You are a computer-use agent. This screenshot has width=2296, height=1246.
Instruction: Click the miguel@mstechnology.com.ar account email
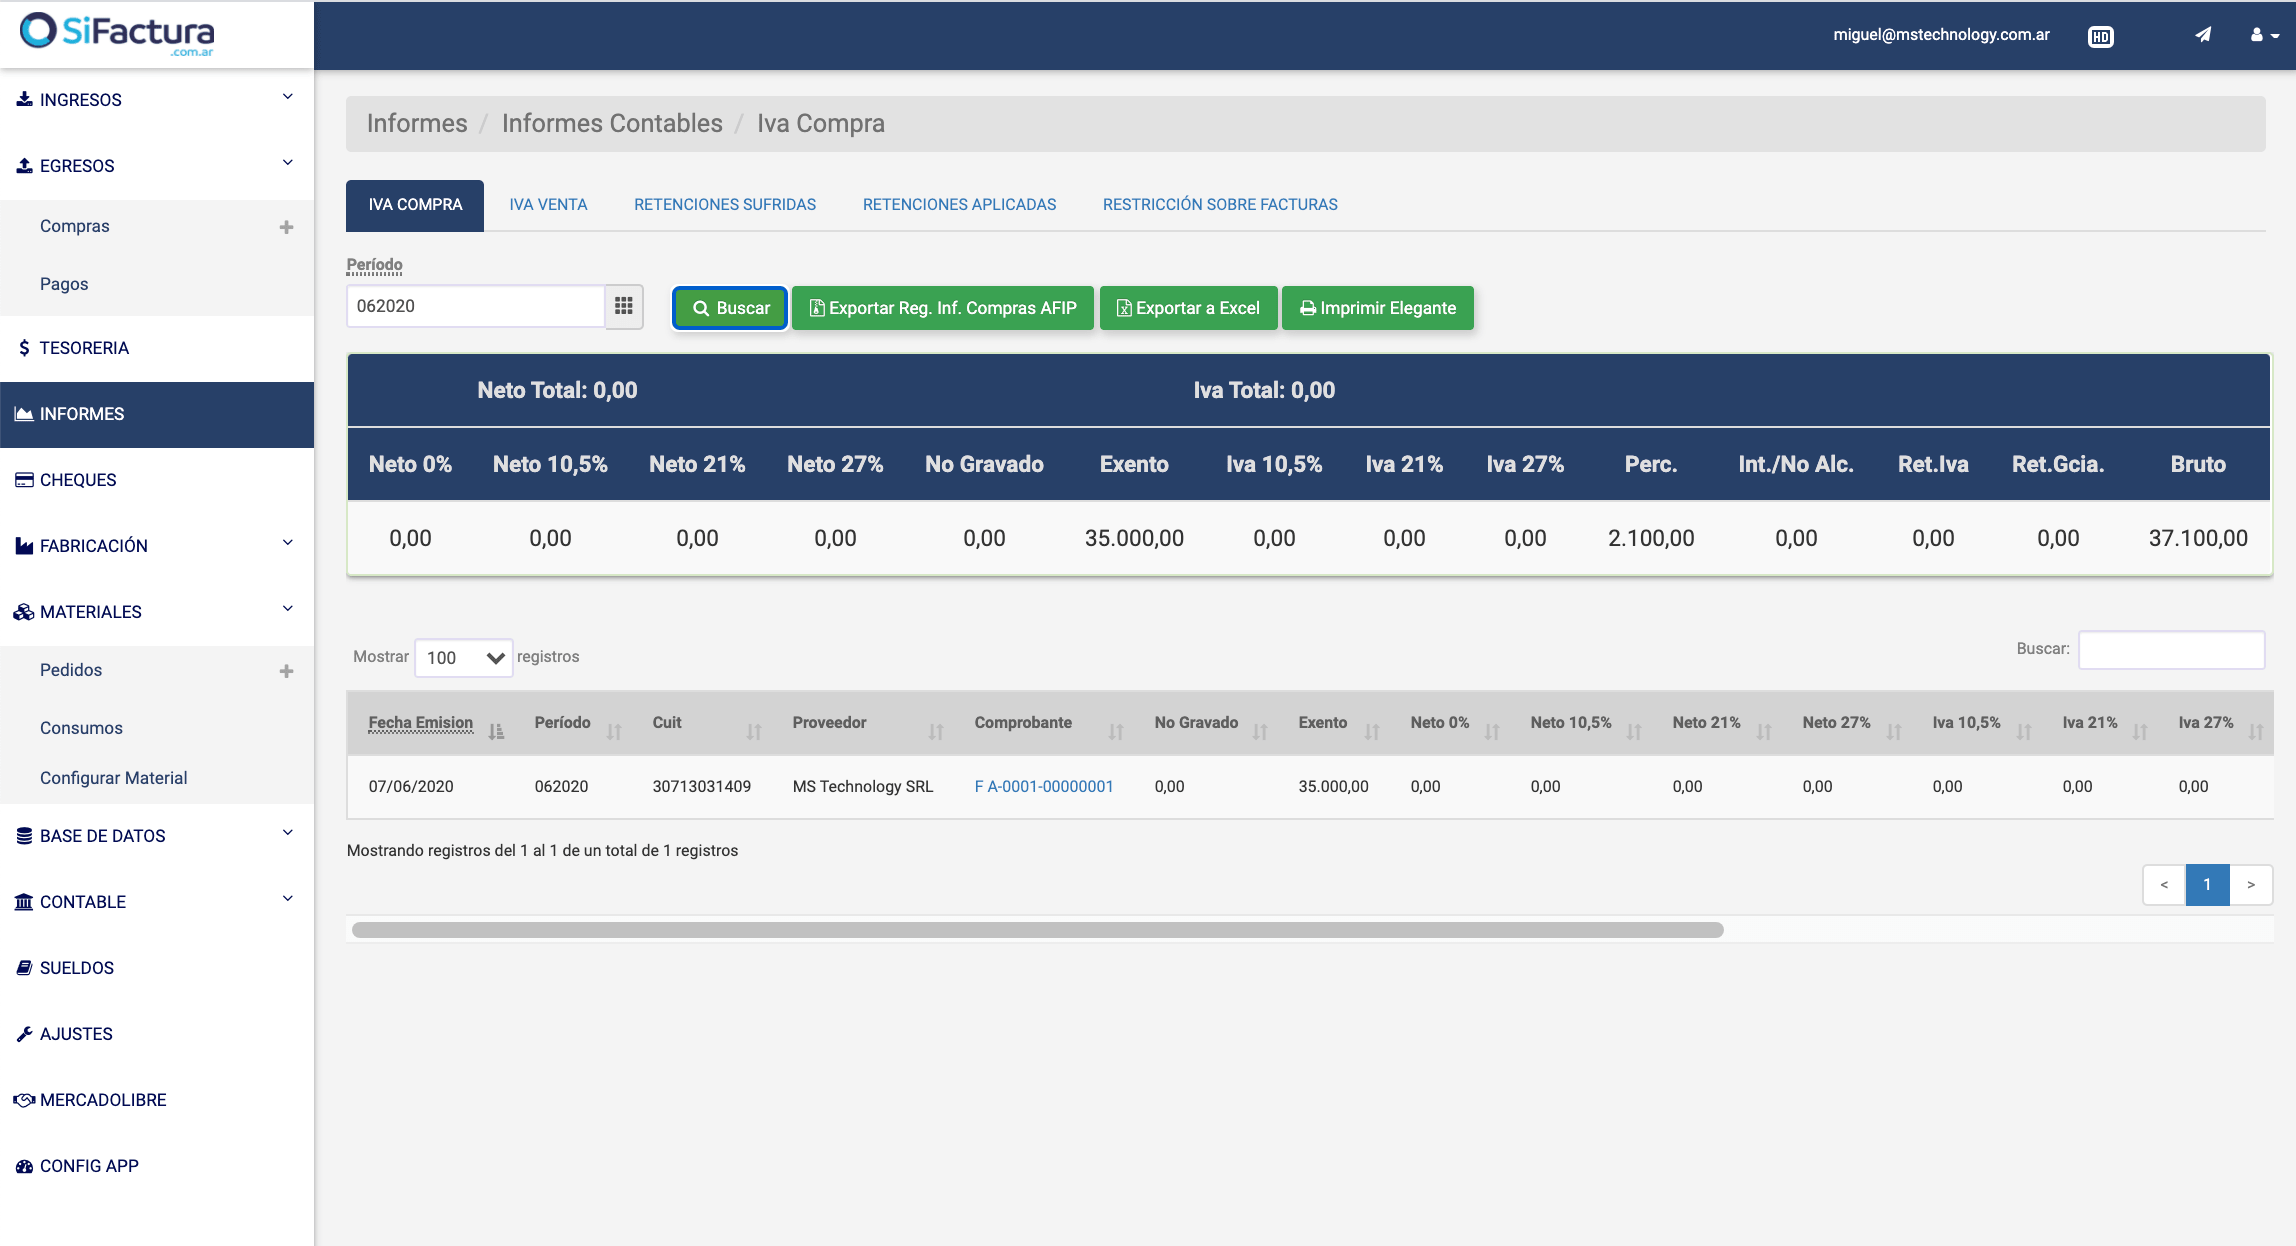point(1941,35)
